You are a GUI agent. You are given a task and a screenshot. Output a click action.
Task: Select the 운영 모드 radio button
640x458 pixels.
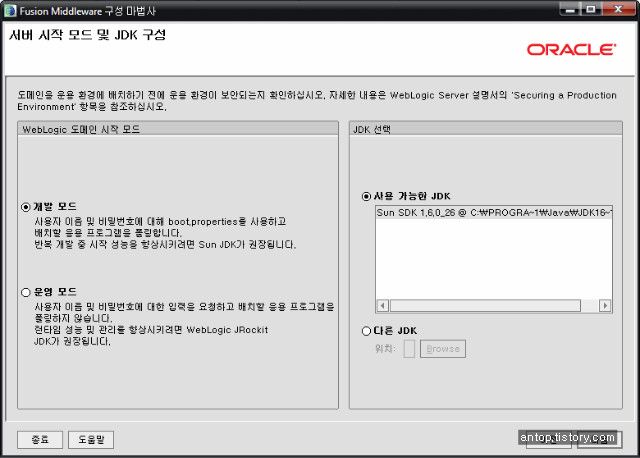click(x=26, y=292)
